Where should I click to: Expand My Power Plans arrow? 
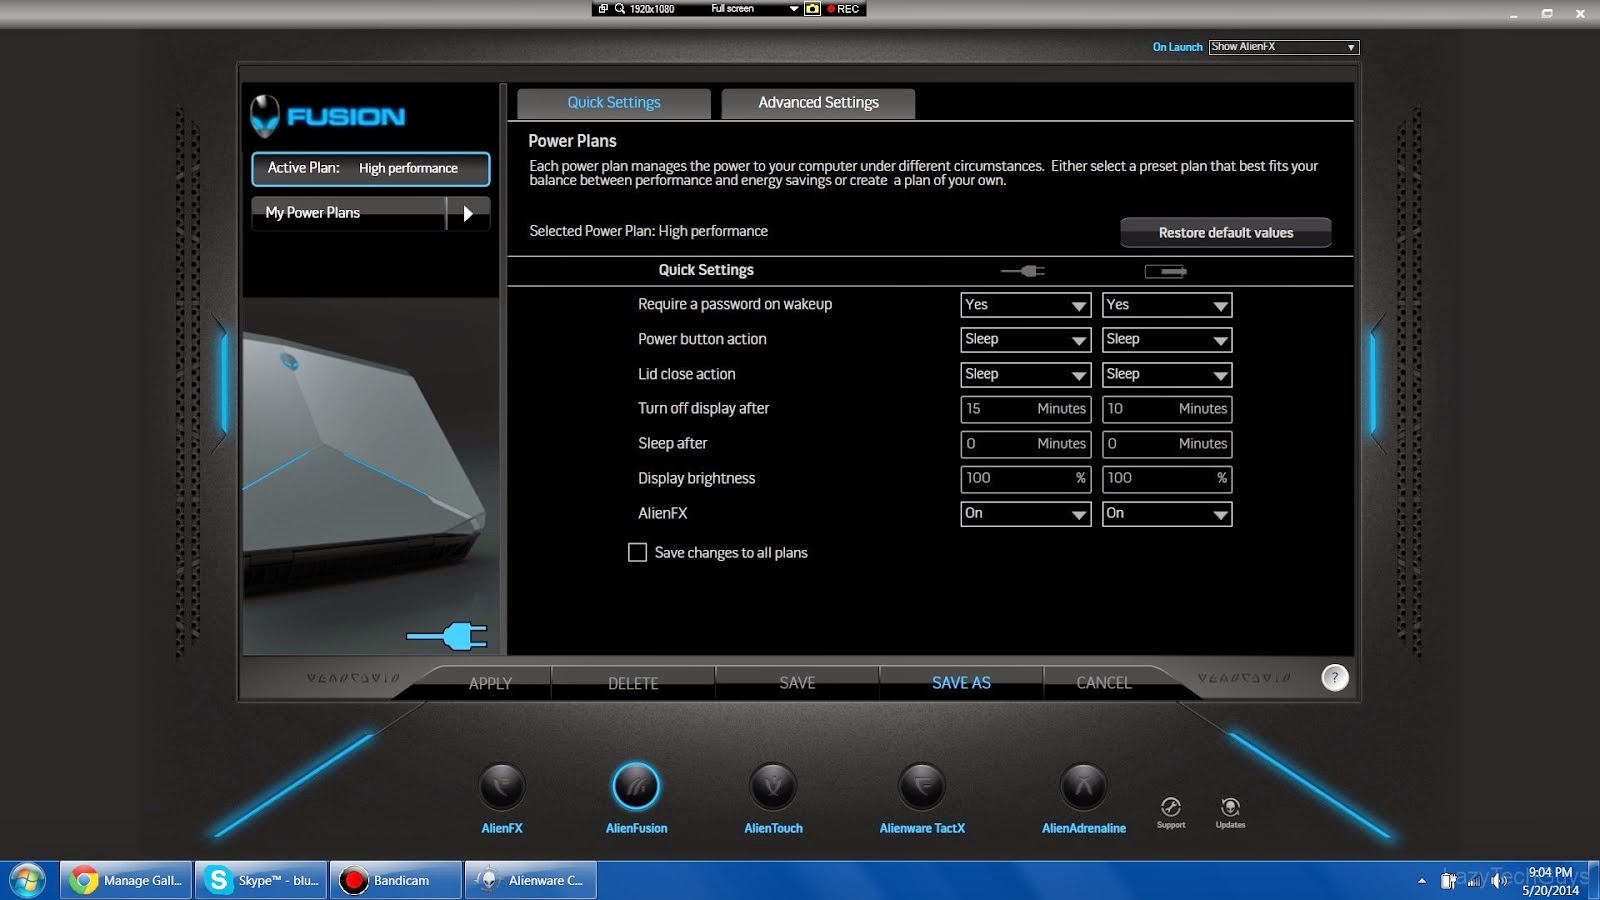tap(468, 213)
